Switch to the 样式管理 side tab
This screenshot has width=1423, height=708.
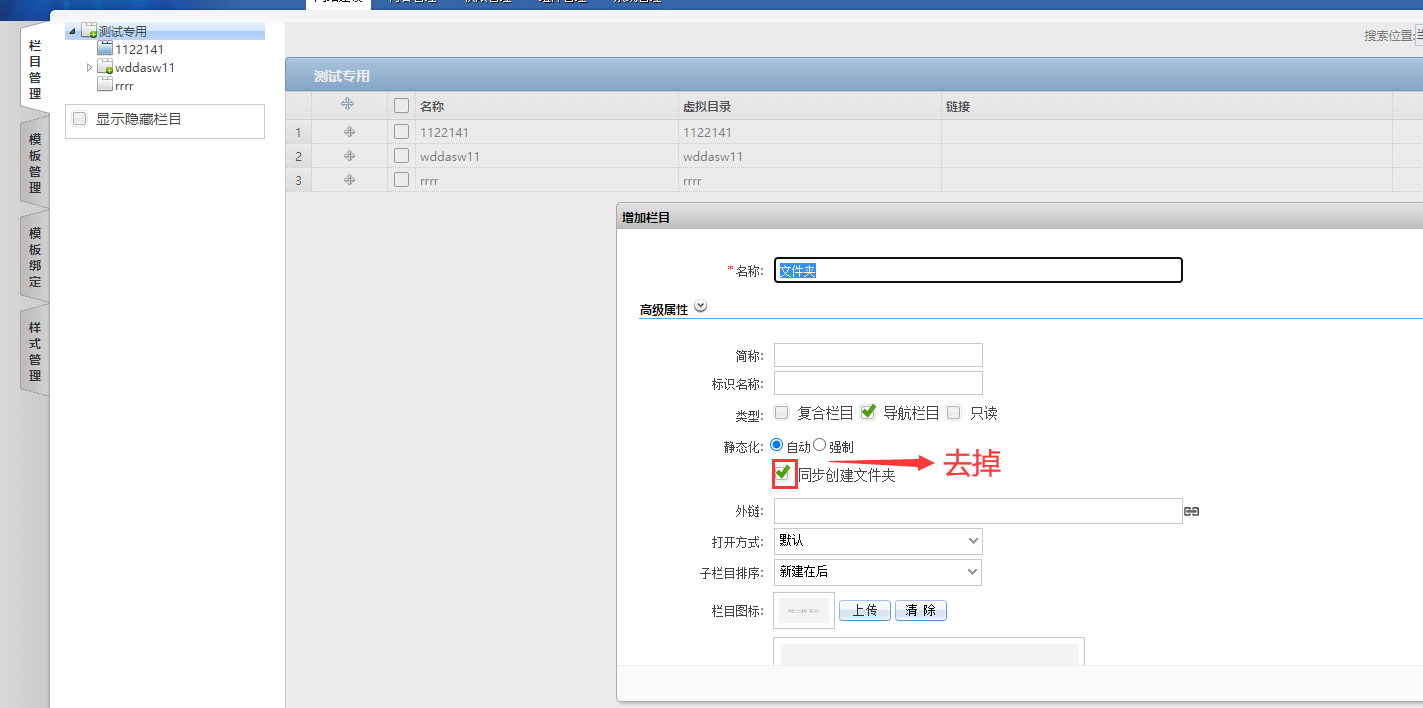coord(35,351)
